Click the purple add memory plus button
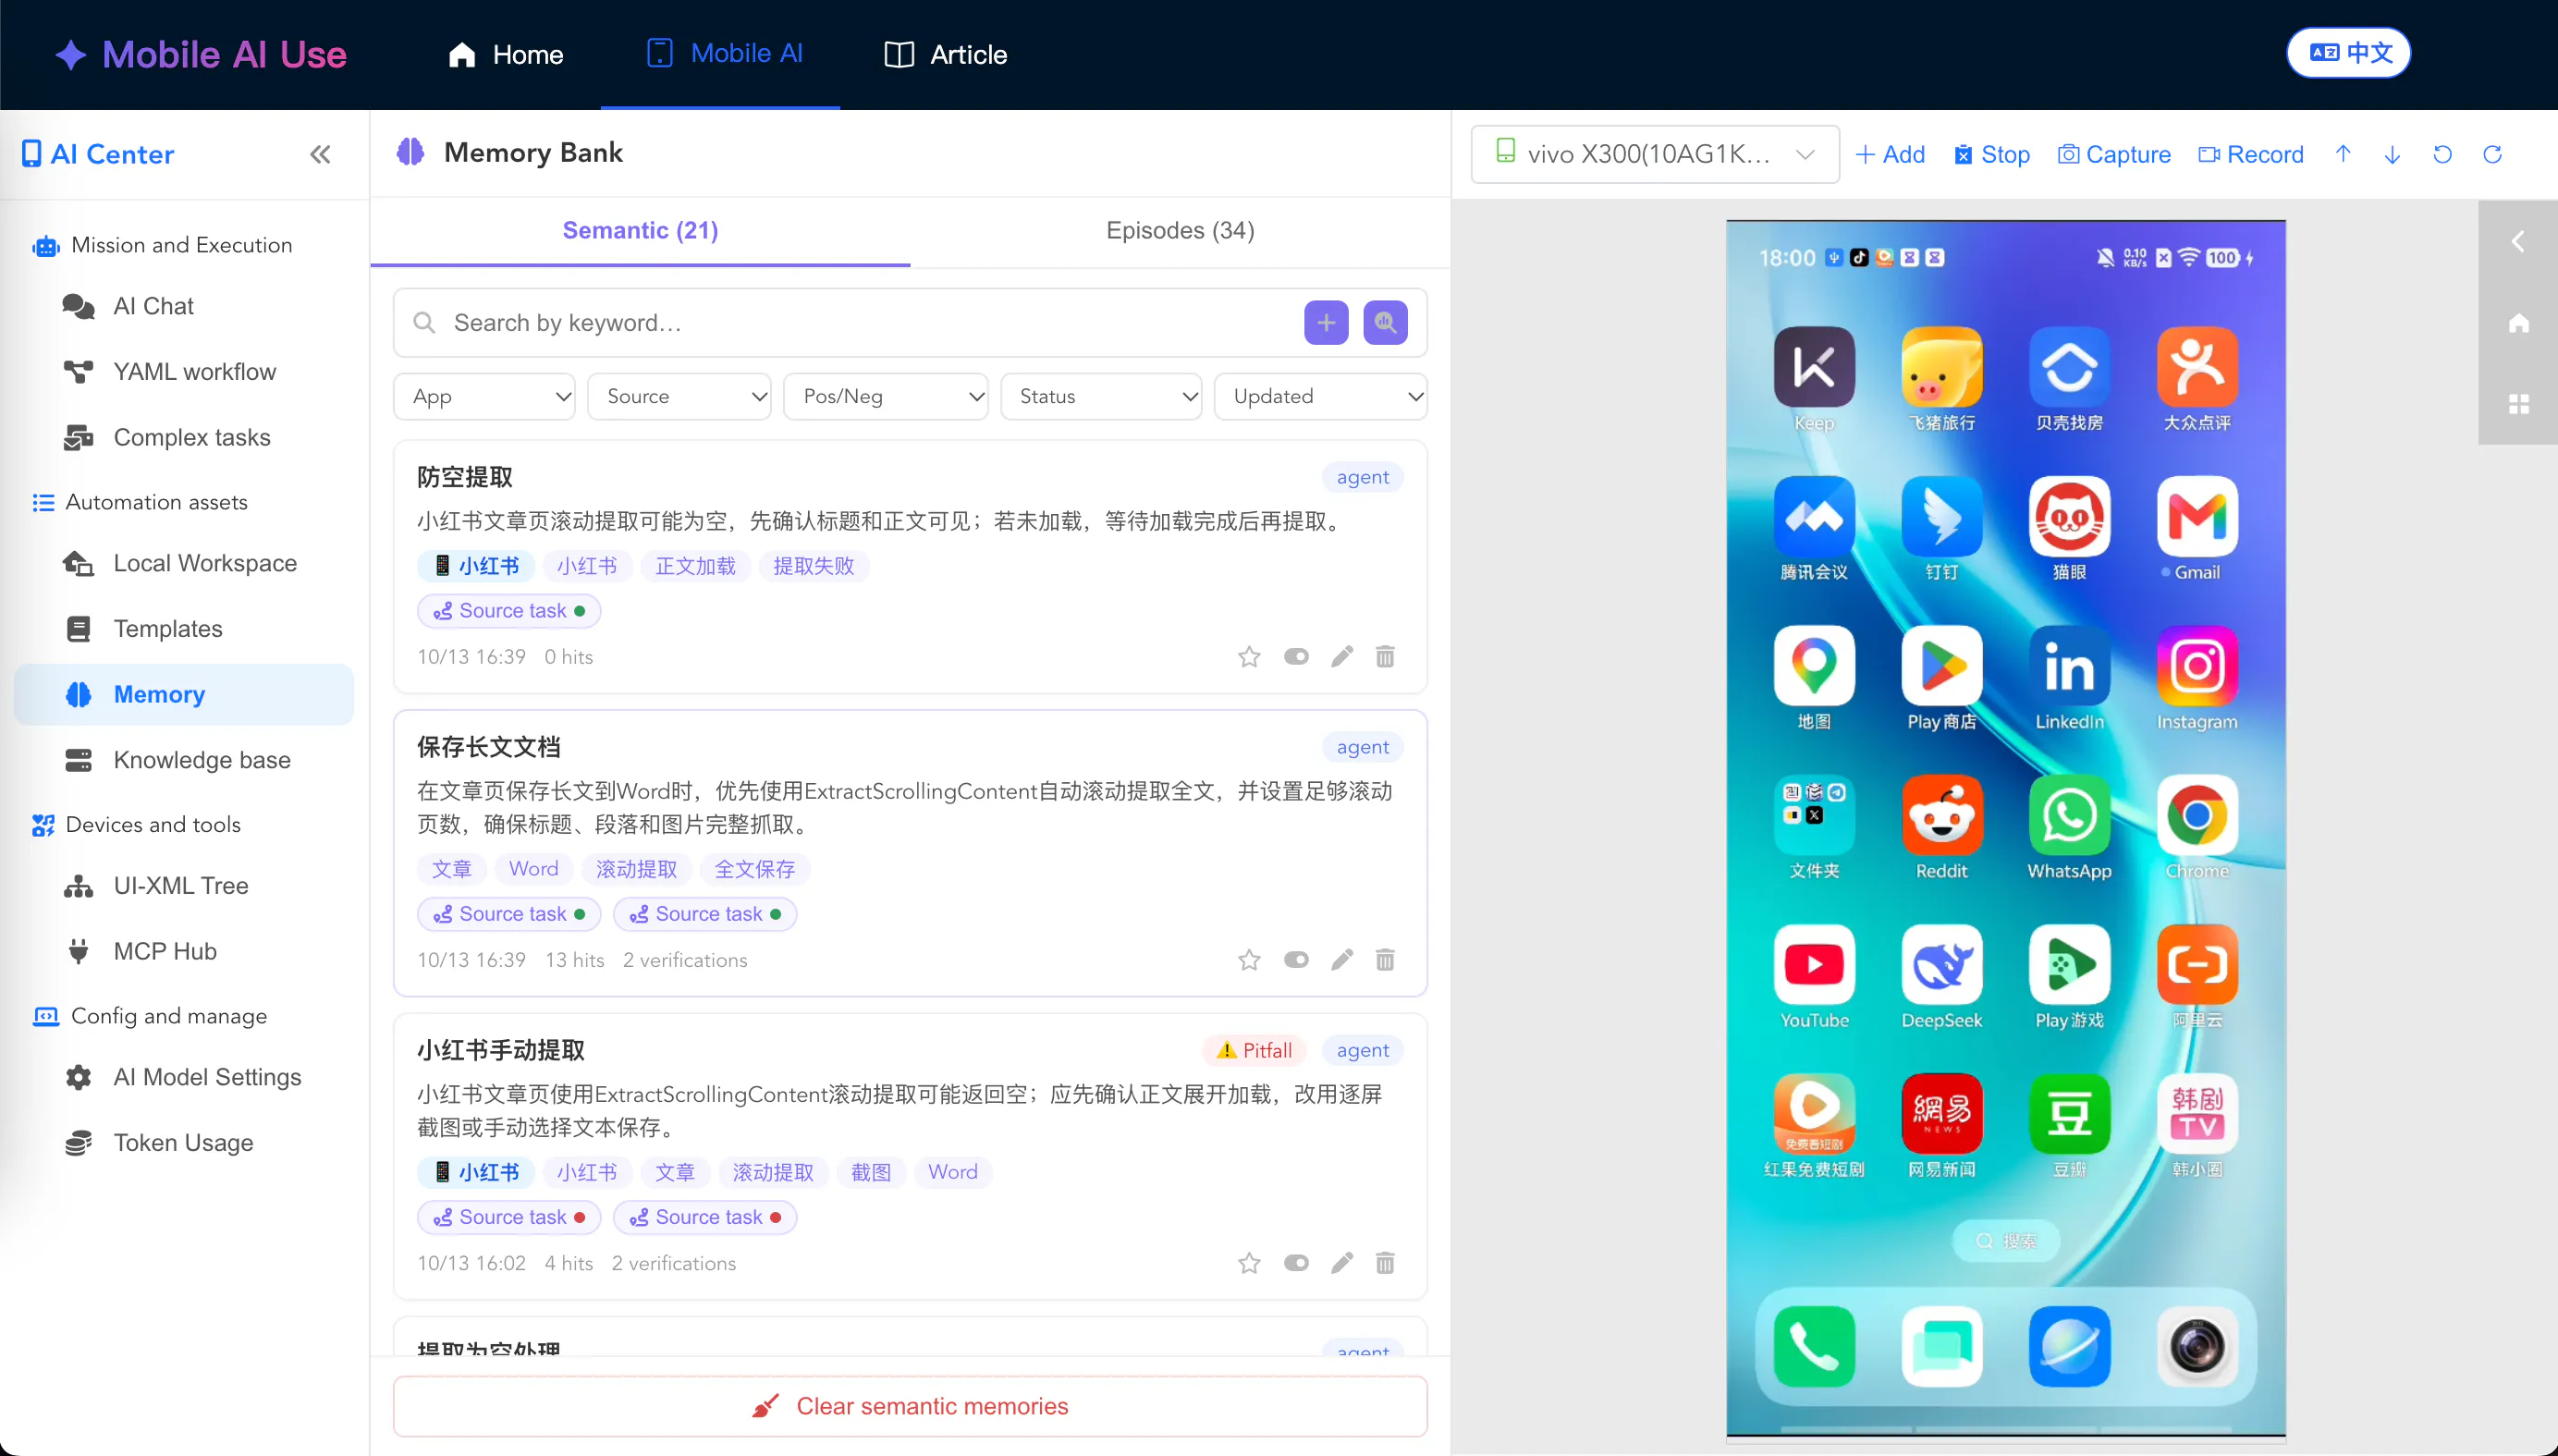Viewport: 2558px width, 1456px height. coord(1326,323)
